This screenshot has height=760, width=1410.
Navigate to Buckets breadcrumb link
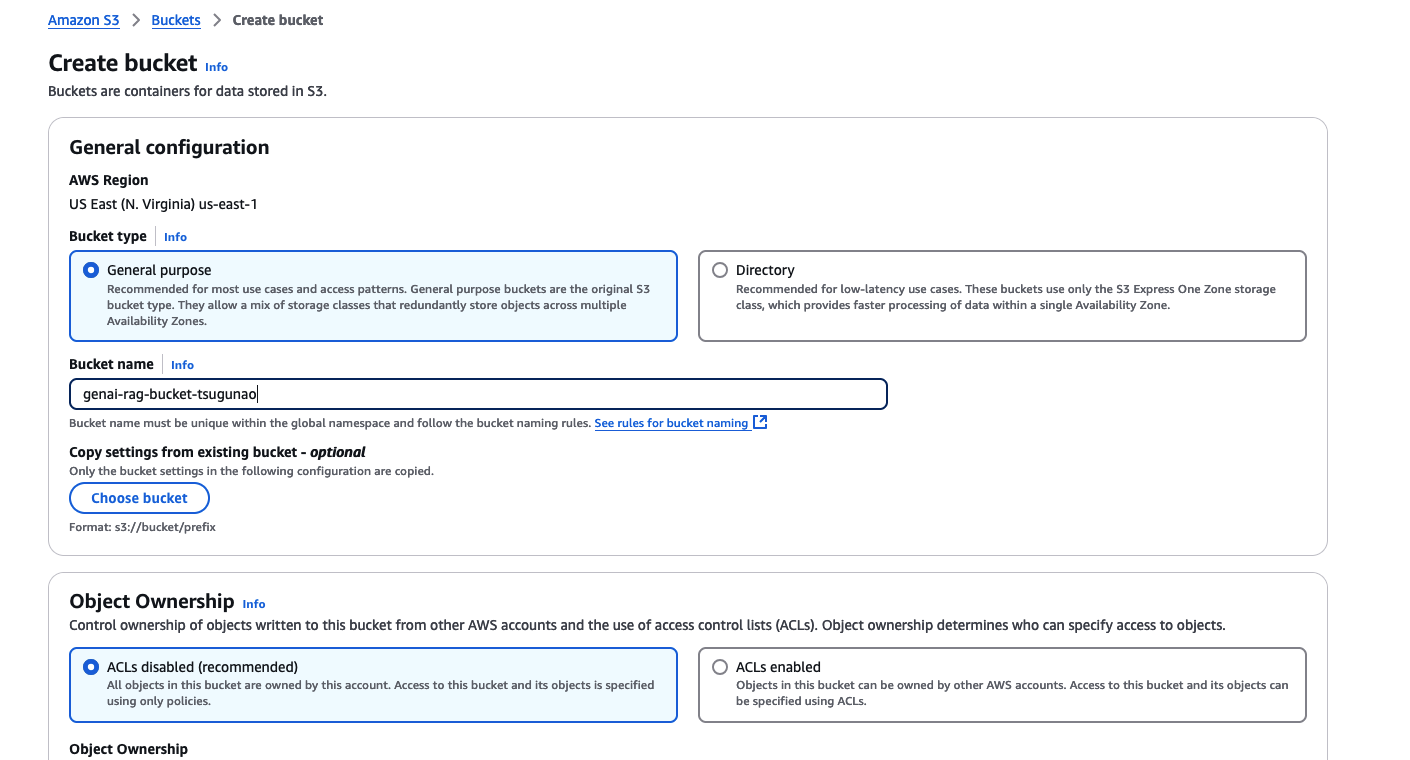[176, 20]
